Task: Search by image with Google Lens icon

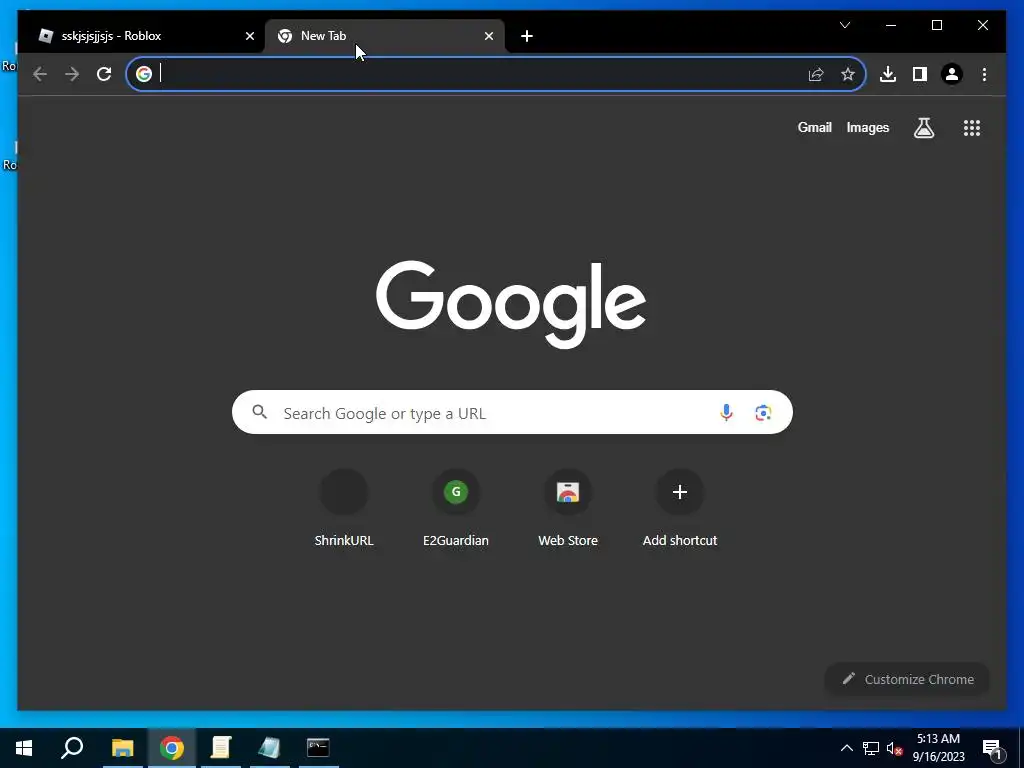Action: [763, 413]
